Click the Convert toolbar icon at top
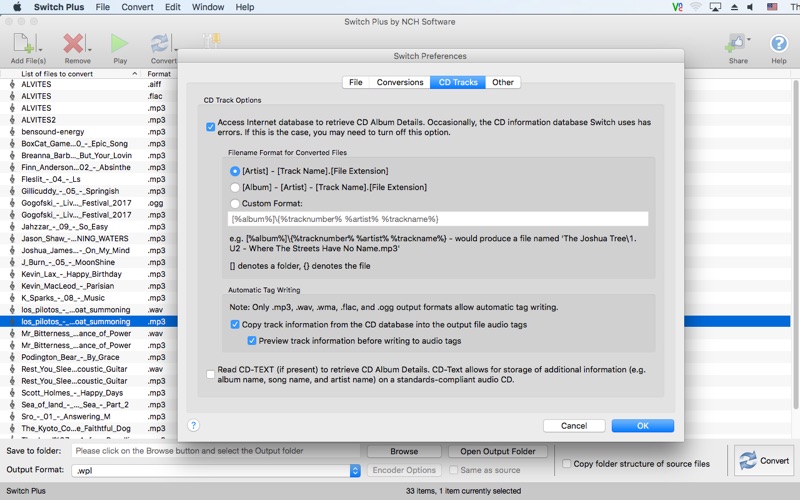Screen dimensions: 800x500 pos(160,43)
